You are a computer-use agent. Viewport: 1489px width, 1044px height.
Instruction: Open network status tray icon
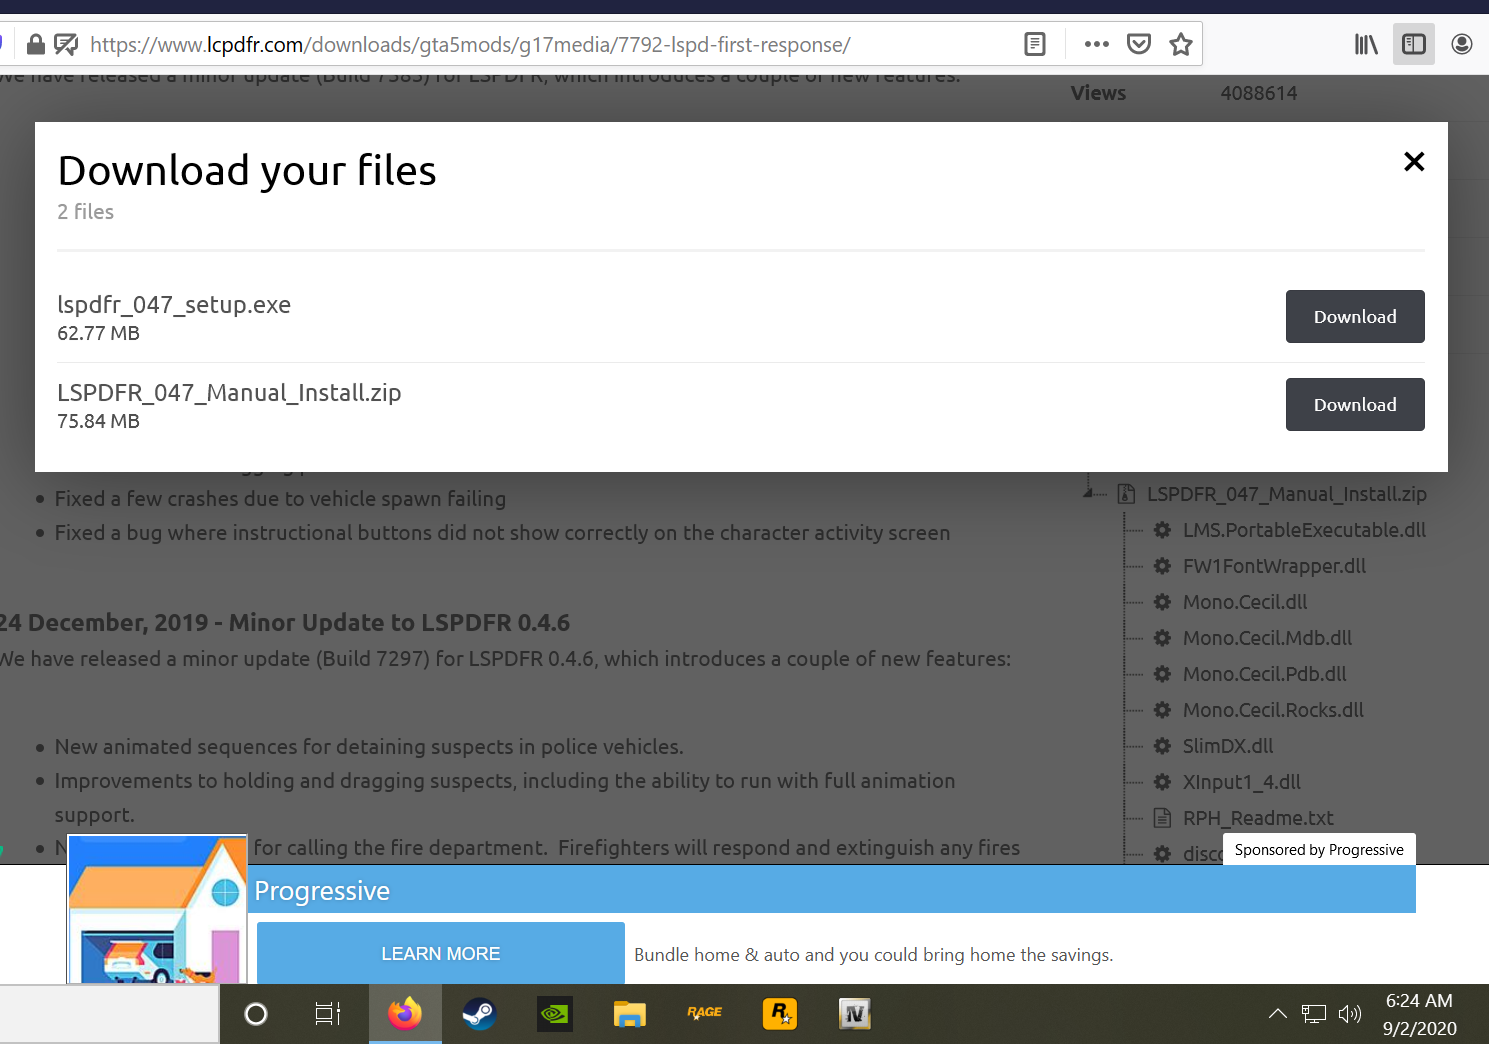(1314, 1014)
